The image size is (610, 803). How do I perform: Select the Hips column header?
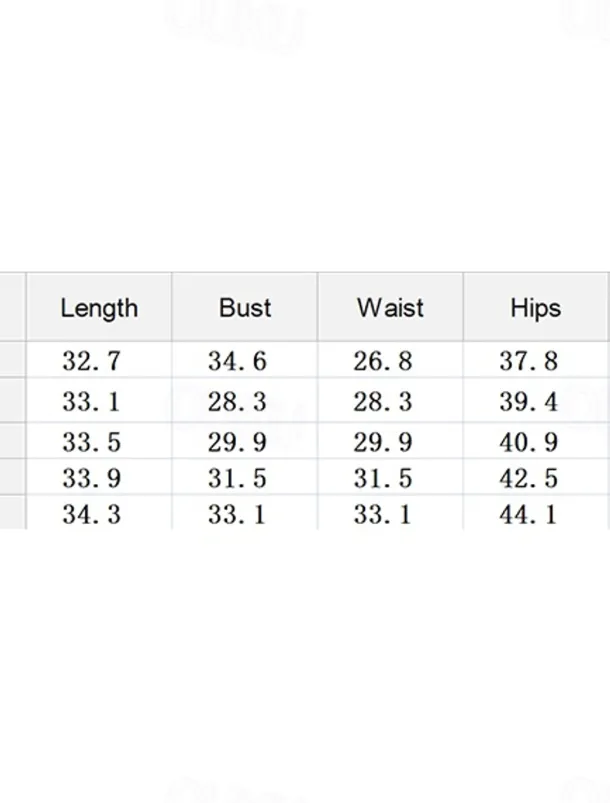tap(535, 308)
